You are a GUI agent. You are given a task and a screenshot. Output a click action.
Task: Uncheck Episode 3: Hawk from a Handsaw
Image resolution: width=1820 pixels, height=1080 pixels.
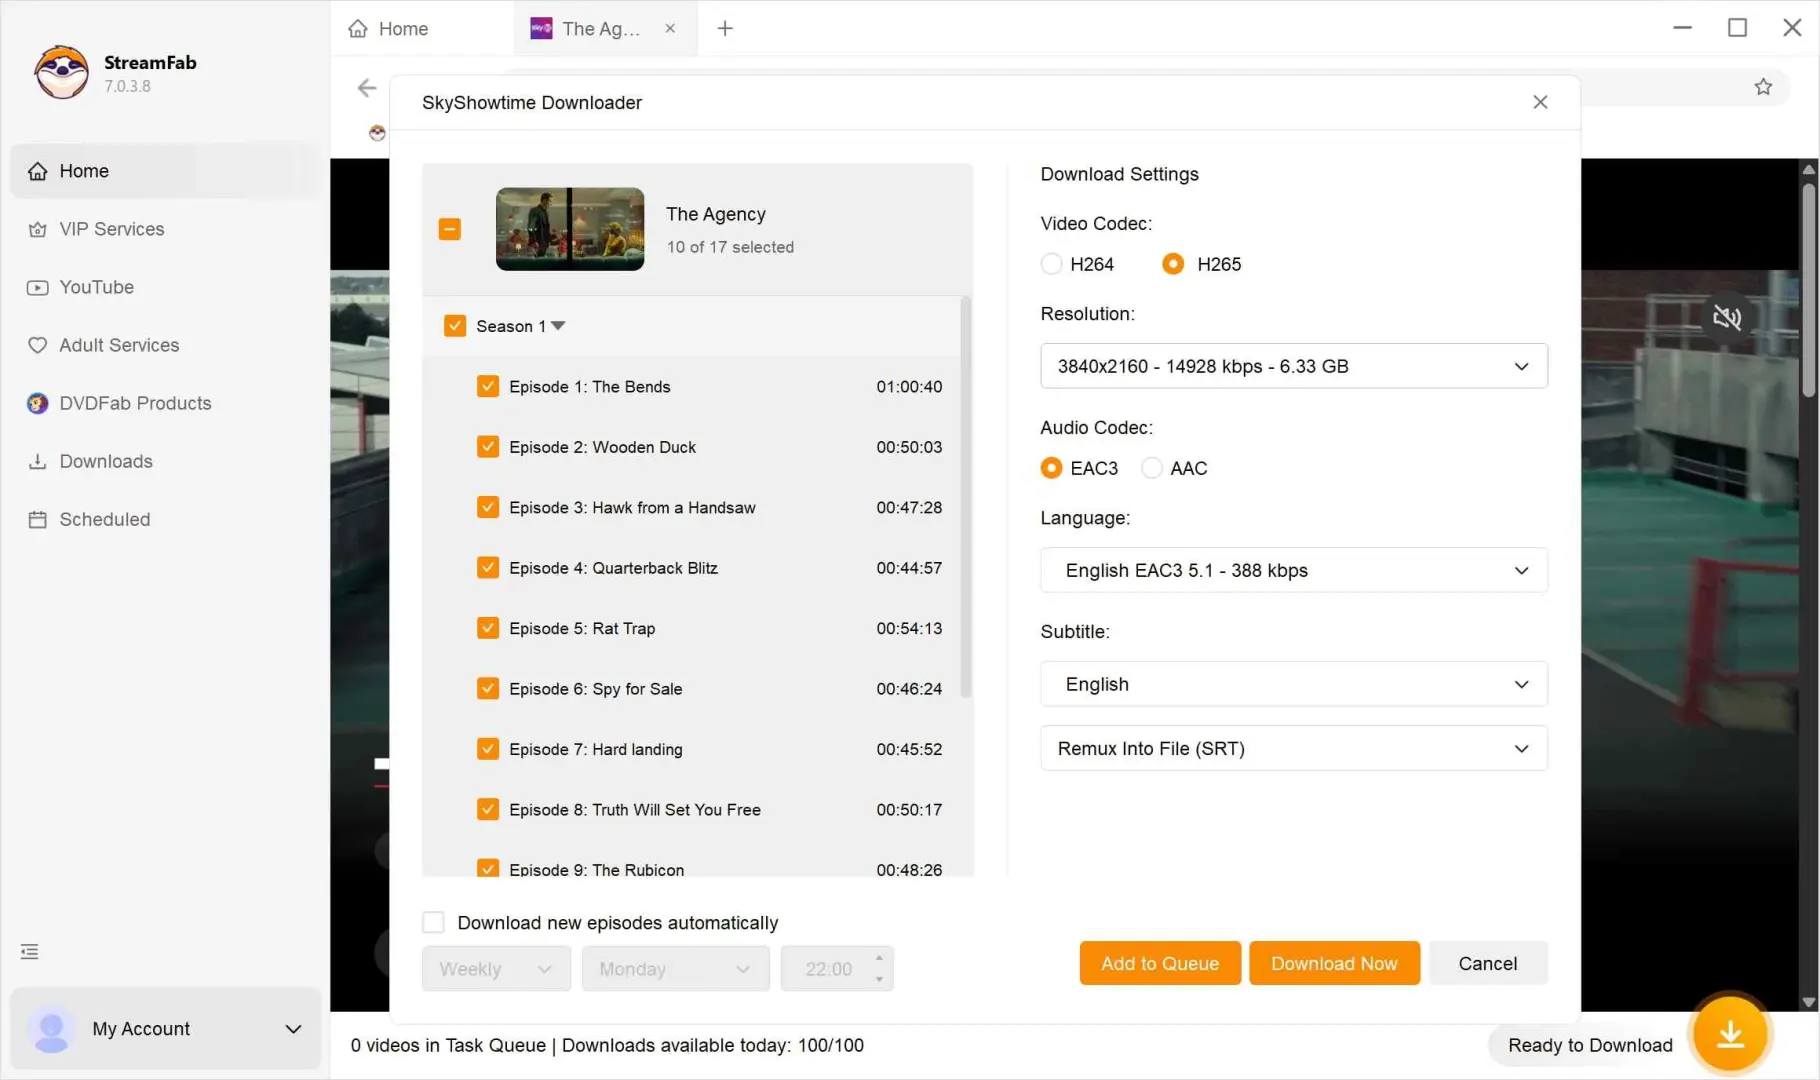[x=488, y=507]
